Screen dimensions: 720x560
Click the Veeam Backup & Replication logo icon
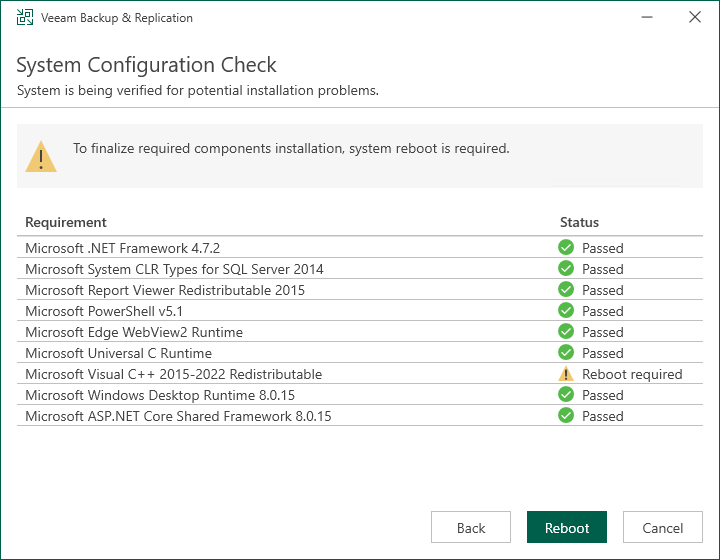[x=25, y=17]
